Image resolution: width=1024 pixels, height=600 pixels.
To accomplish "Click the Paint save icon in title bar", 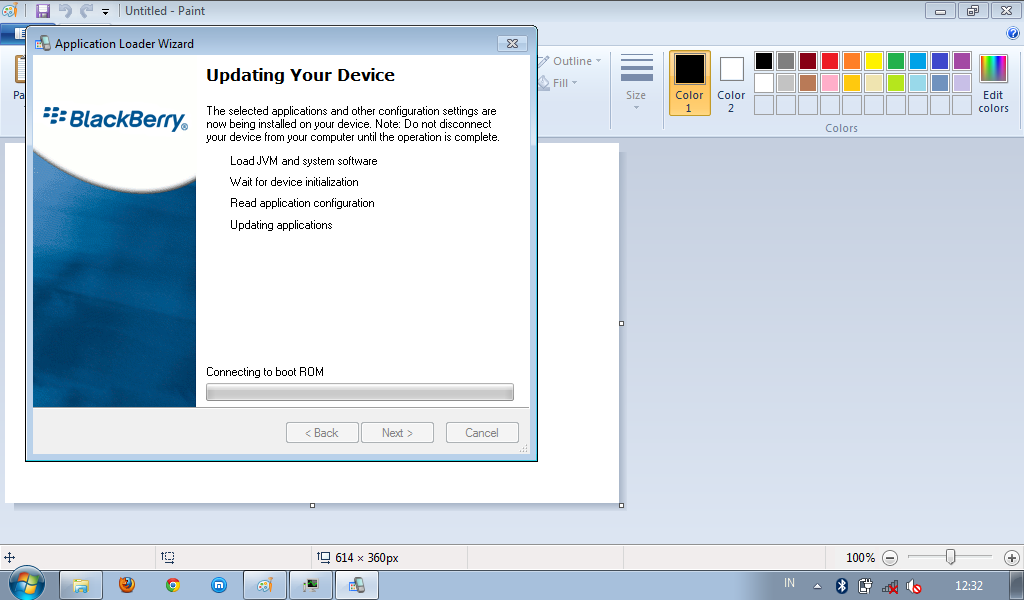I will tap(43, 10).
